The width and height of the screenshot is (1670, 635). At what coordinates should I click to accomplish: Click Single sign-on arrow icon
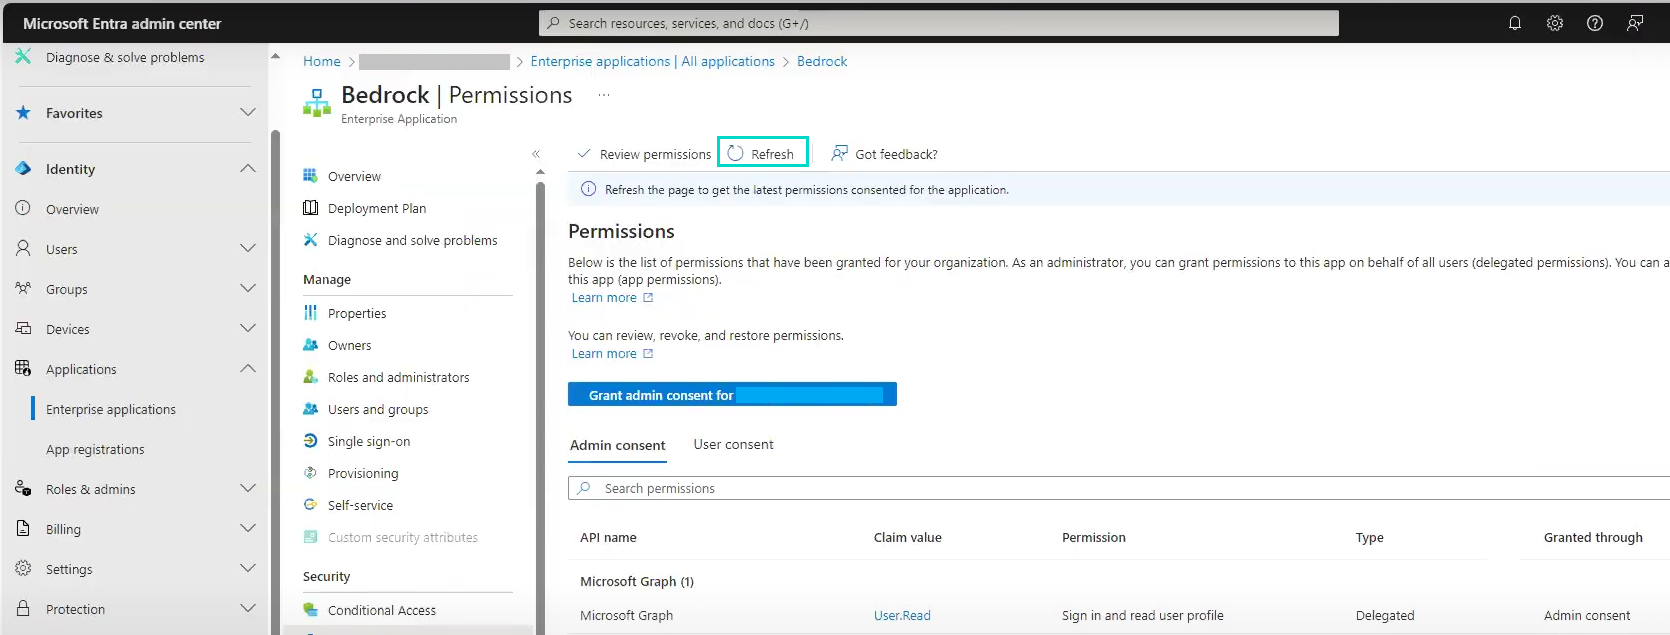pyautogui.click(x=310, y=441)
